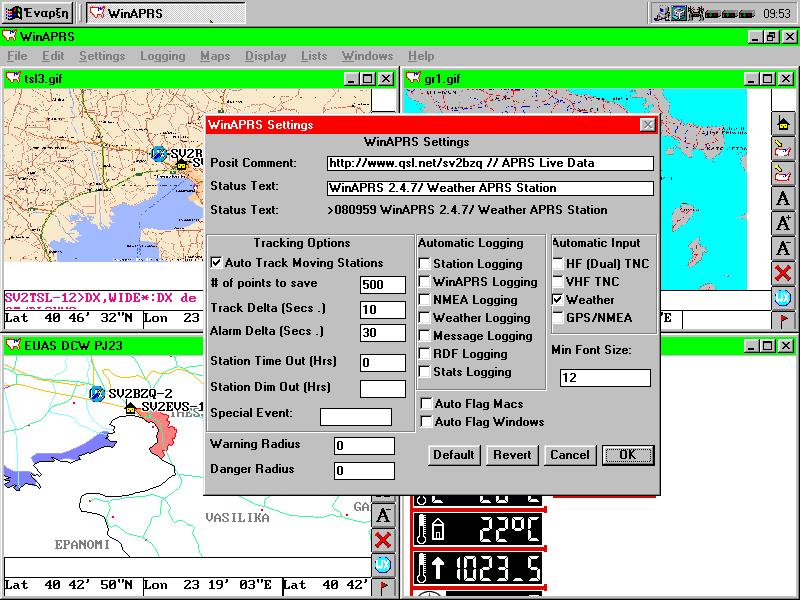
Task: Enable Auto Flag Windows checkbox
Action: coord(426,421)
